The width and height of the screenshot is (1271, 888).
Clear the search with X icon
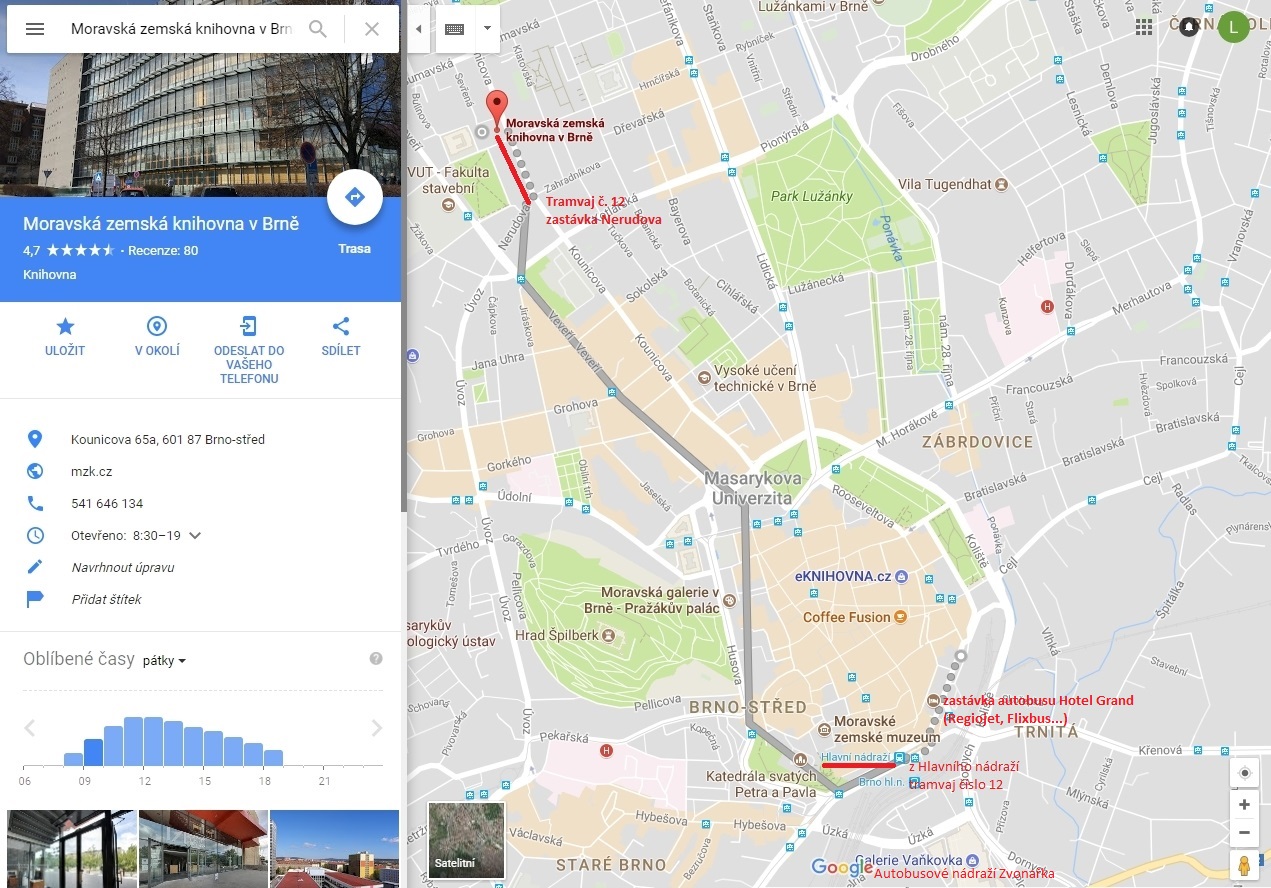[372, 29]
